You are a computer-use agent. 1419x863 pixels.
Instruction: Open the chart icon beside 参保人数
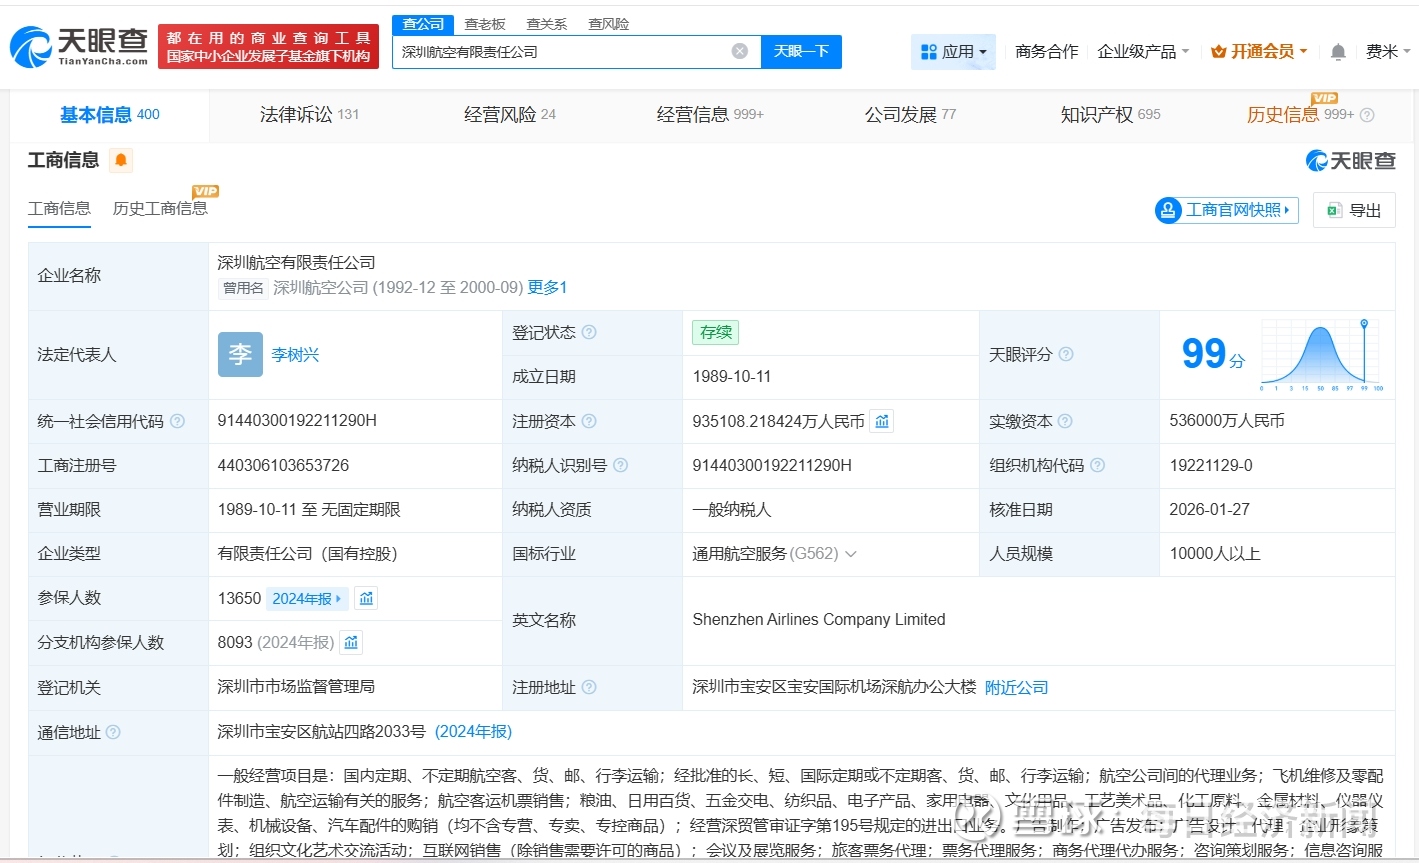(x=366, y=599)
